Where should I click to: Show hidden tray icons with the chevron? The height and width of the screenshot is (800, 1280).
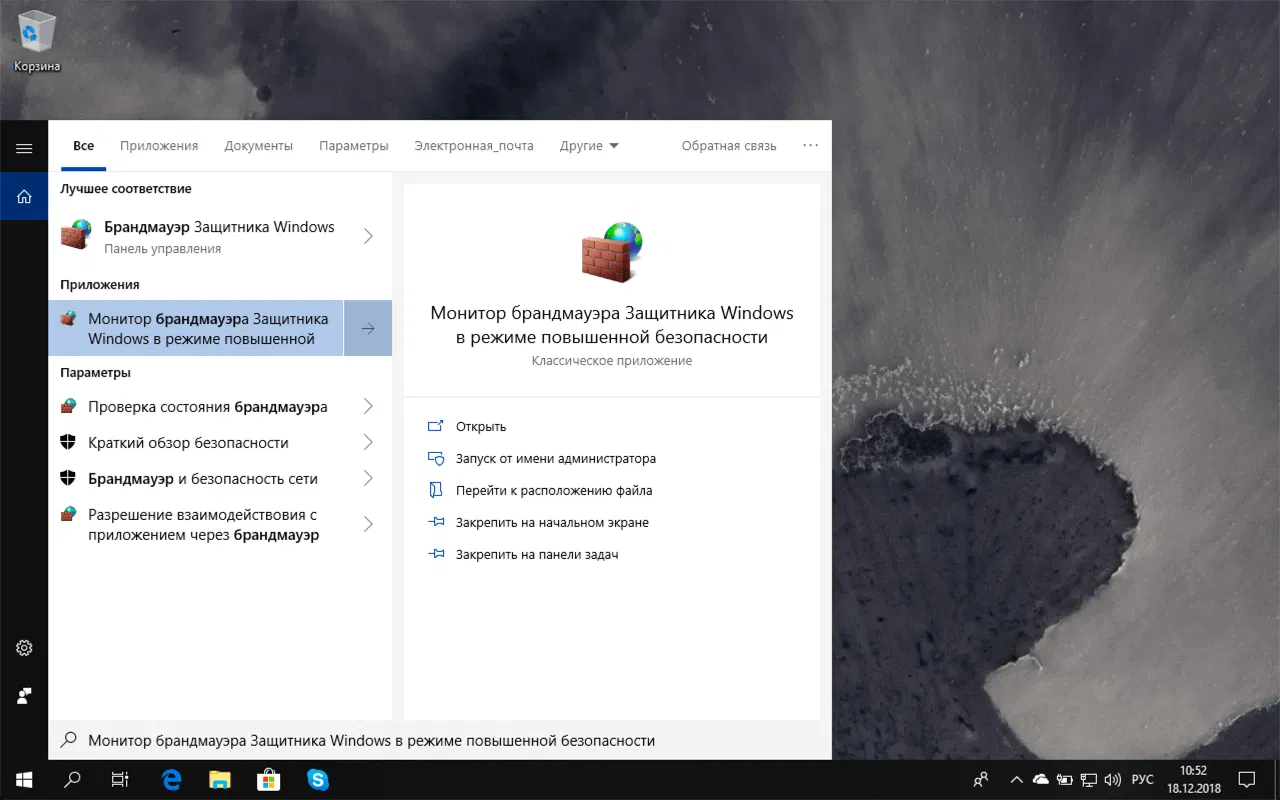coord(1016,779)
